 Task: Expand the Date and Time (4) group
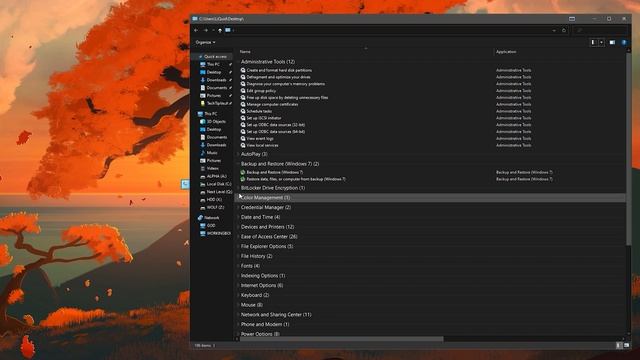coord(260,217)
